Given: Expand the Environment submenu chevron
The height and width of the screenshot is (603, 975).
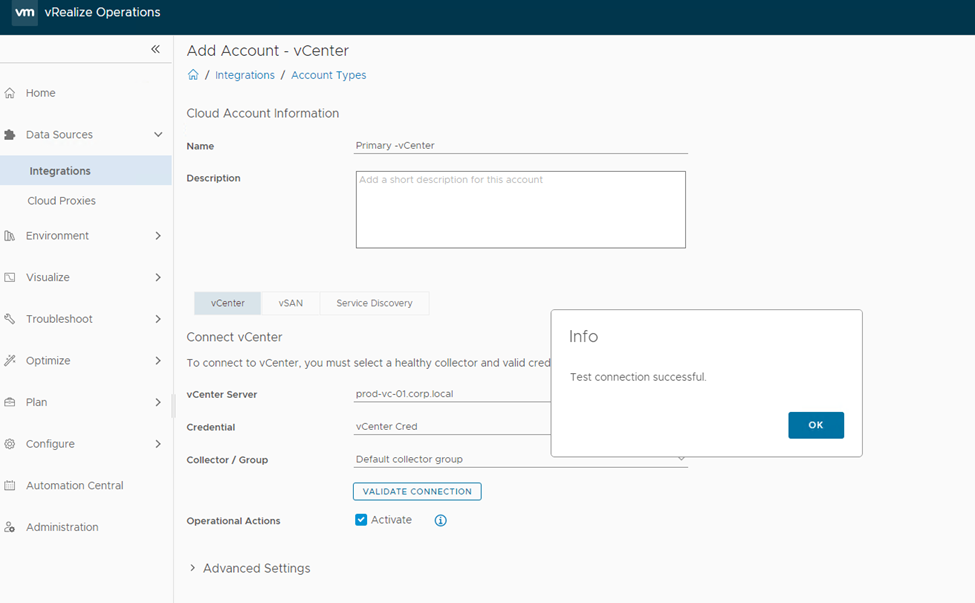Looking at the screenshot, I should [x=158, y=236].
